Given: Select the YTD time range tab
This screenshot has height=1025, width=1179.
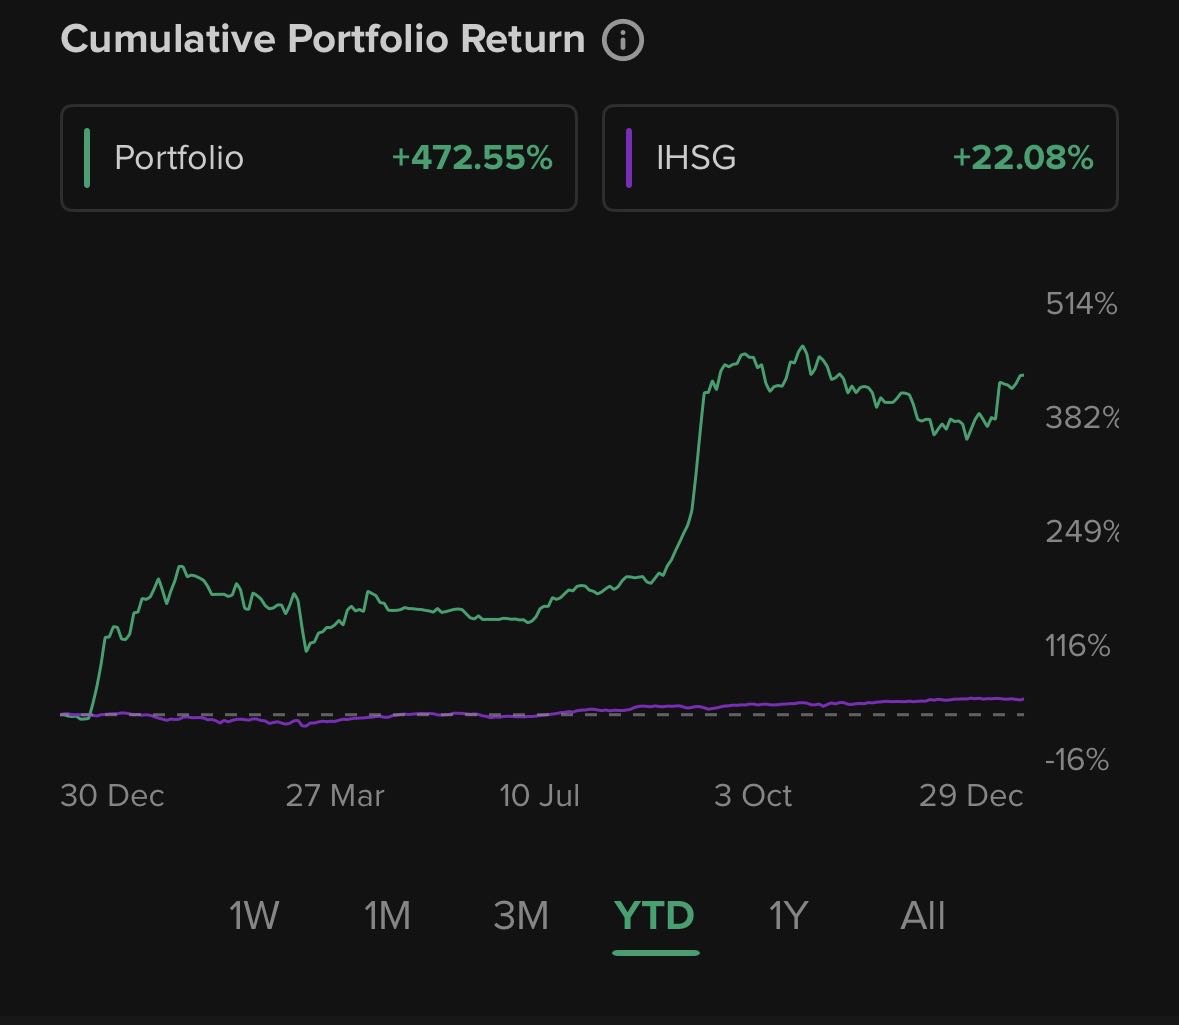Looking at the screenshot, I should [654, 915].
